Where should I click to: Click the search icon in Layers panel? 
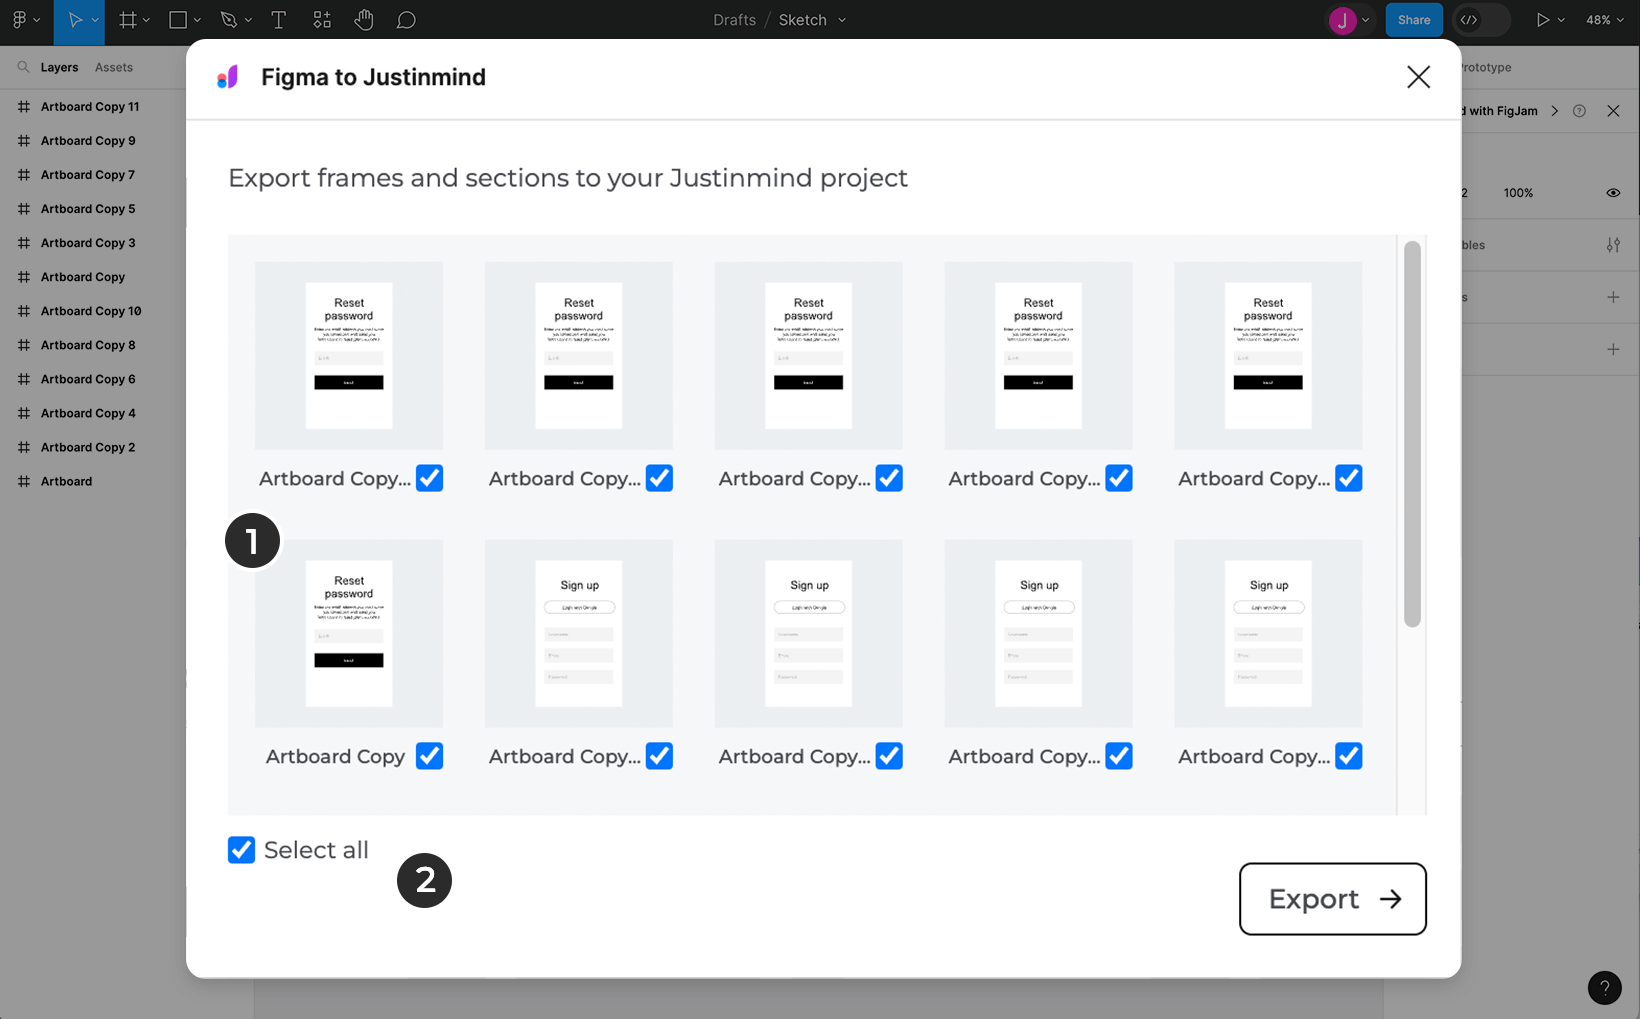pos(23,67)
